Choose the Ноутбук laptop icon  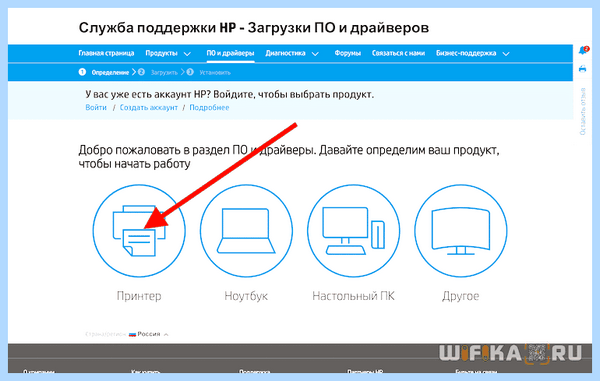pos(246,231)
